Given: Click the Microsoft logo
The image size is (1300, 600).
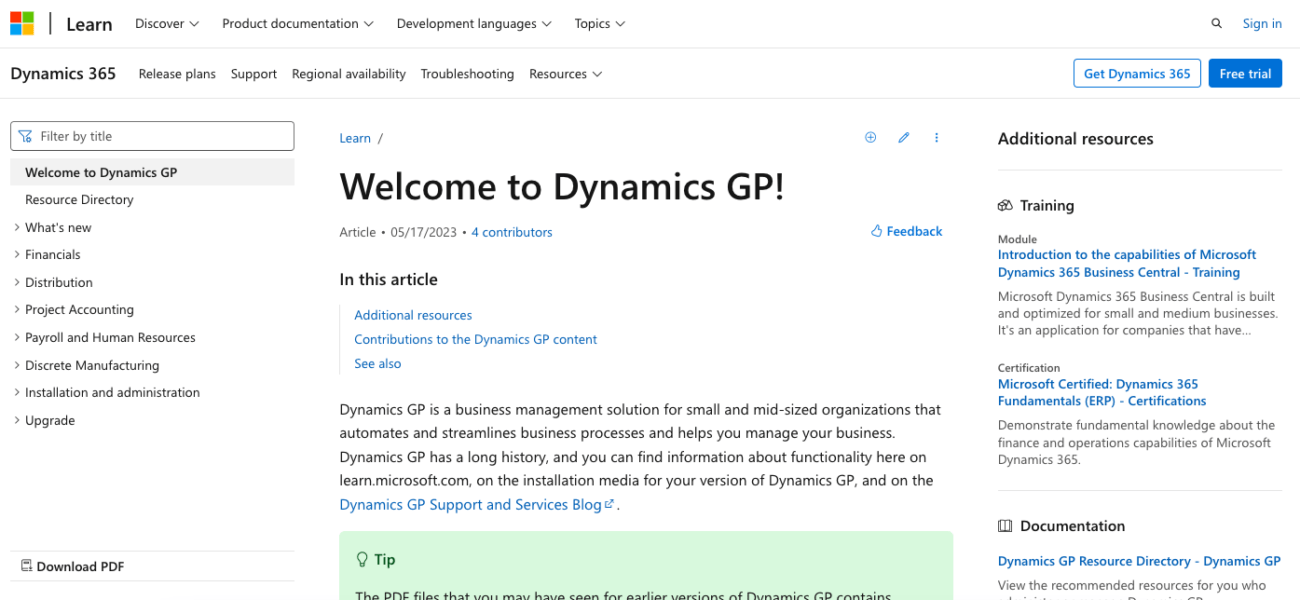Looking at the screenshot, I should pos(22,24).
